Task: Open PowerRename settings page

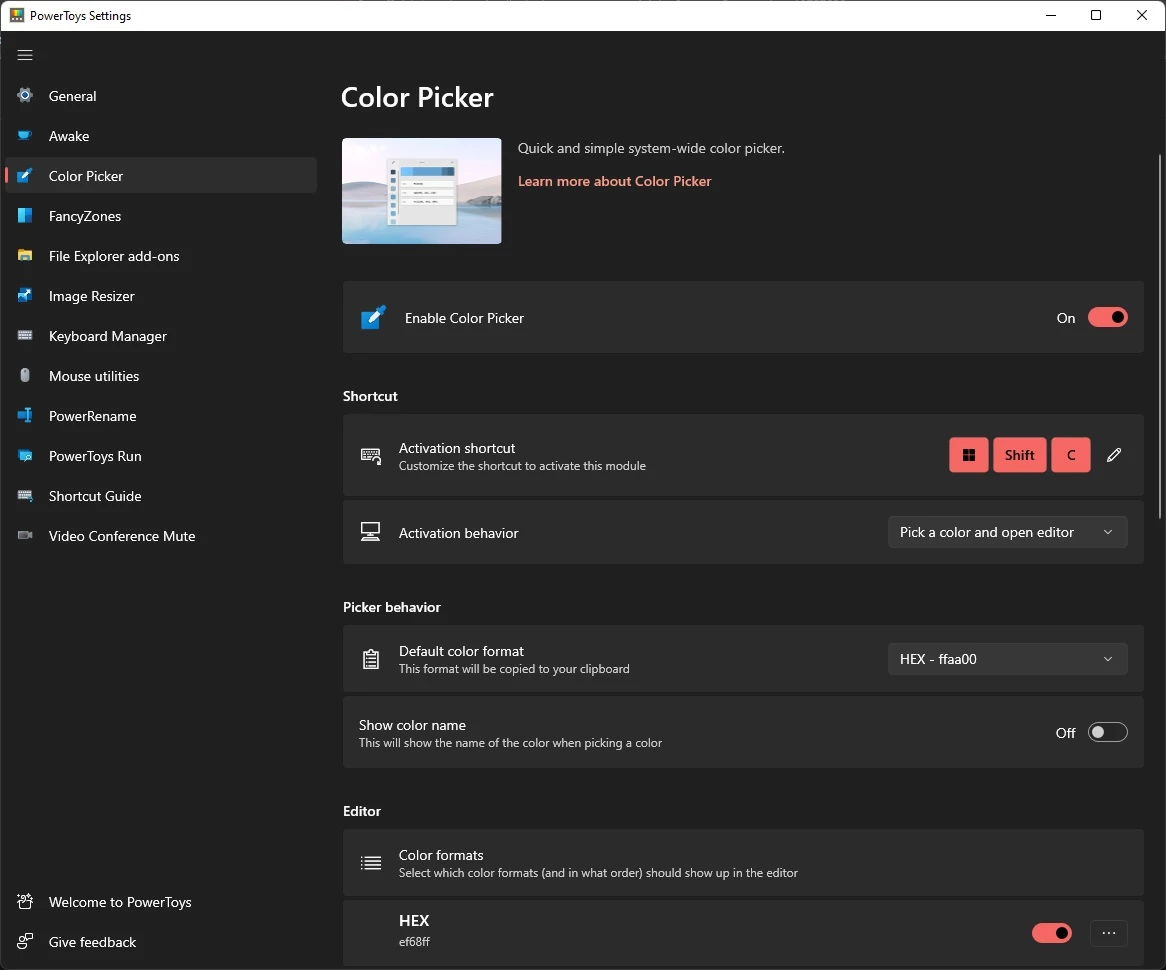Action: click(x=161, y=416)
